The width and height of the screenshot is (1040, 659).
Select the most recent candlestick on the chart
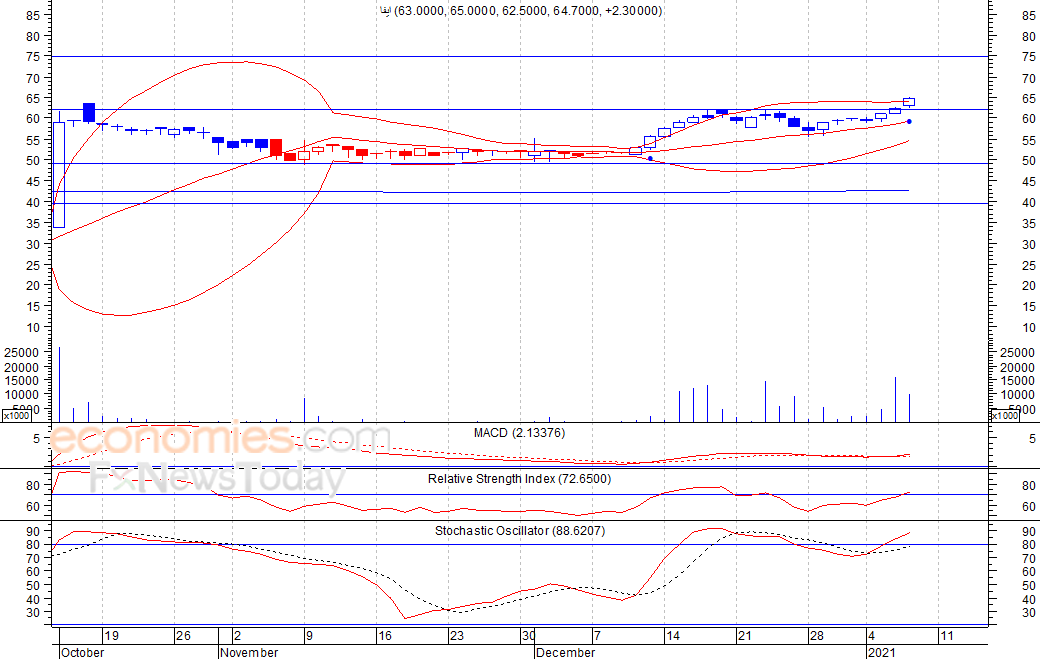(x=909, y=102)
